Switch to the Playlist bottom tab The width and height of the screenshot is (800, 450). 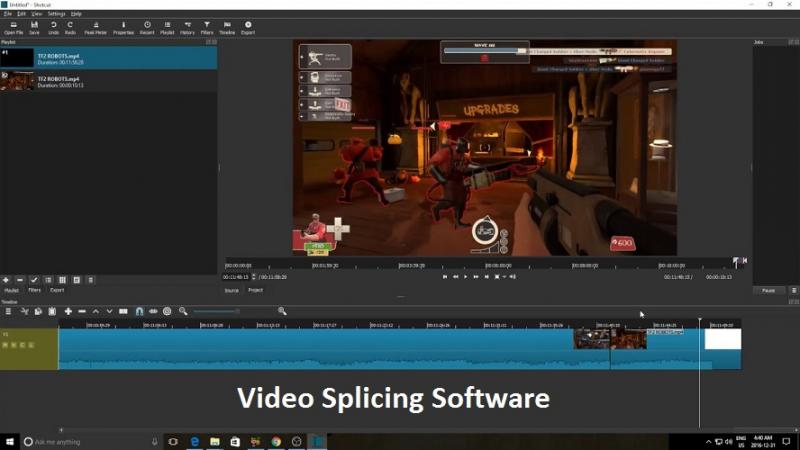point(11,290)
